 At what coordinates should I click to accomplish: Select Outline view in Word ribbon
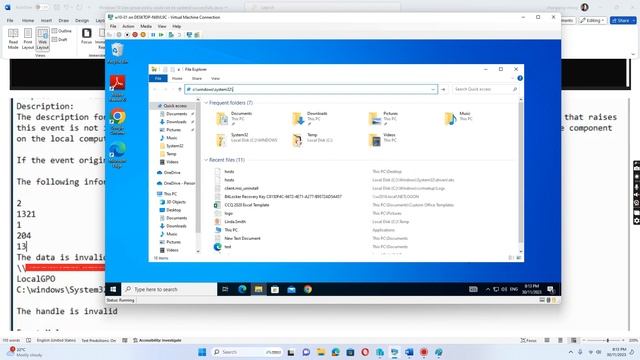62,31
